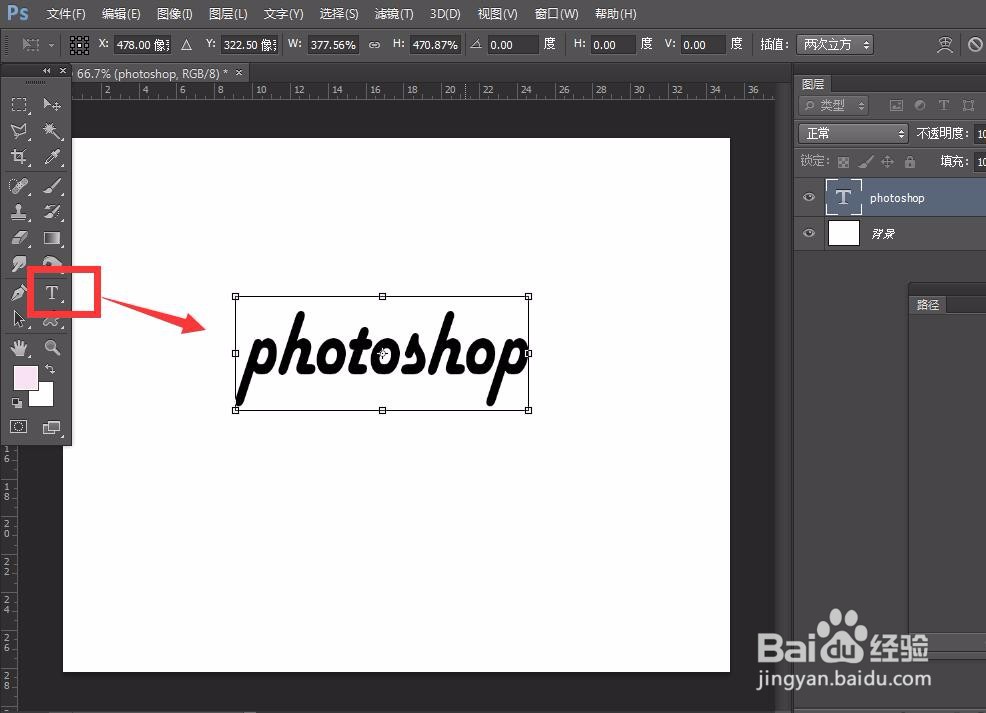Screen dimensions: 986x713
Task: Open the 文件(F) menu
Action: point(66,13)
